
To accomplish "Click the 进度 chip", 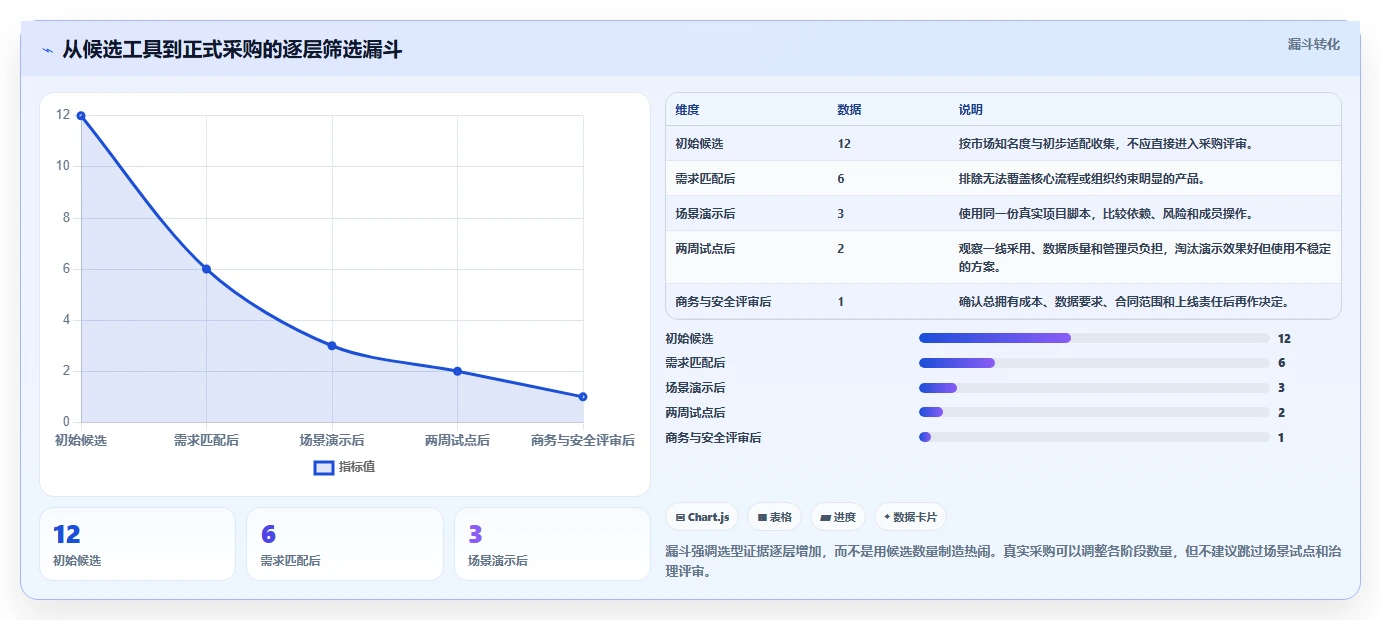I will pyautogui.click(x=838, y=517).
